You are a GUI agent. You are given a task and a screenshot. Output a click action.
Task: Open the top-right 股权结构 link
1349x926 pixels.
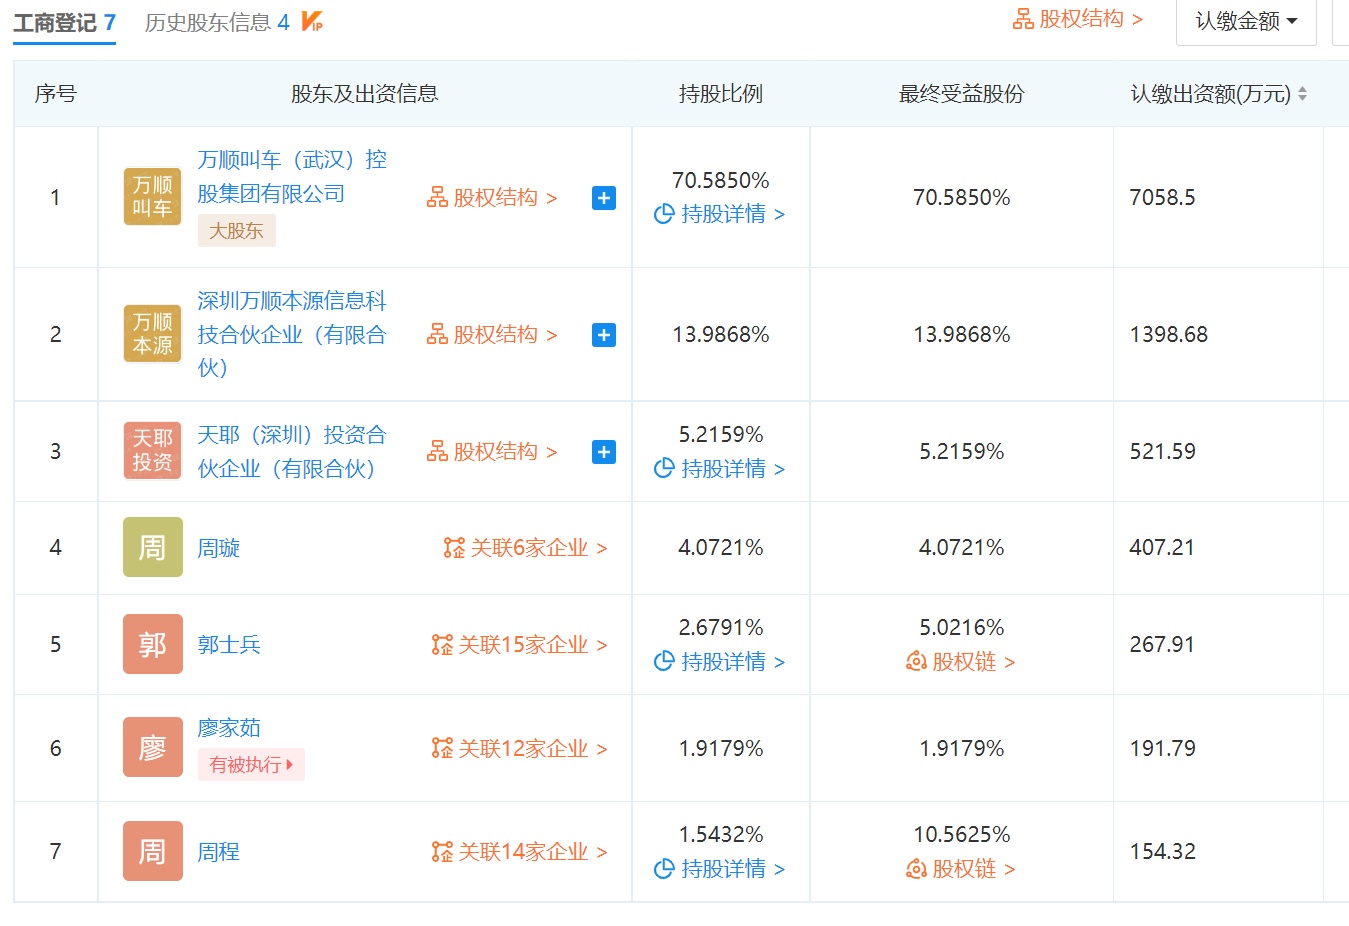tap(1077, 19)
